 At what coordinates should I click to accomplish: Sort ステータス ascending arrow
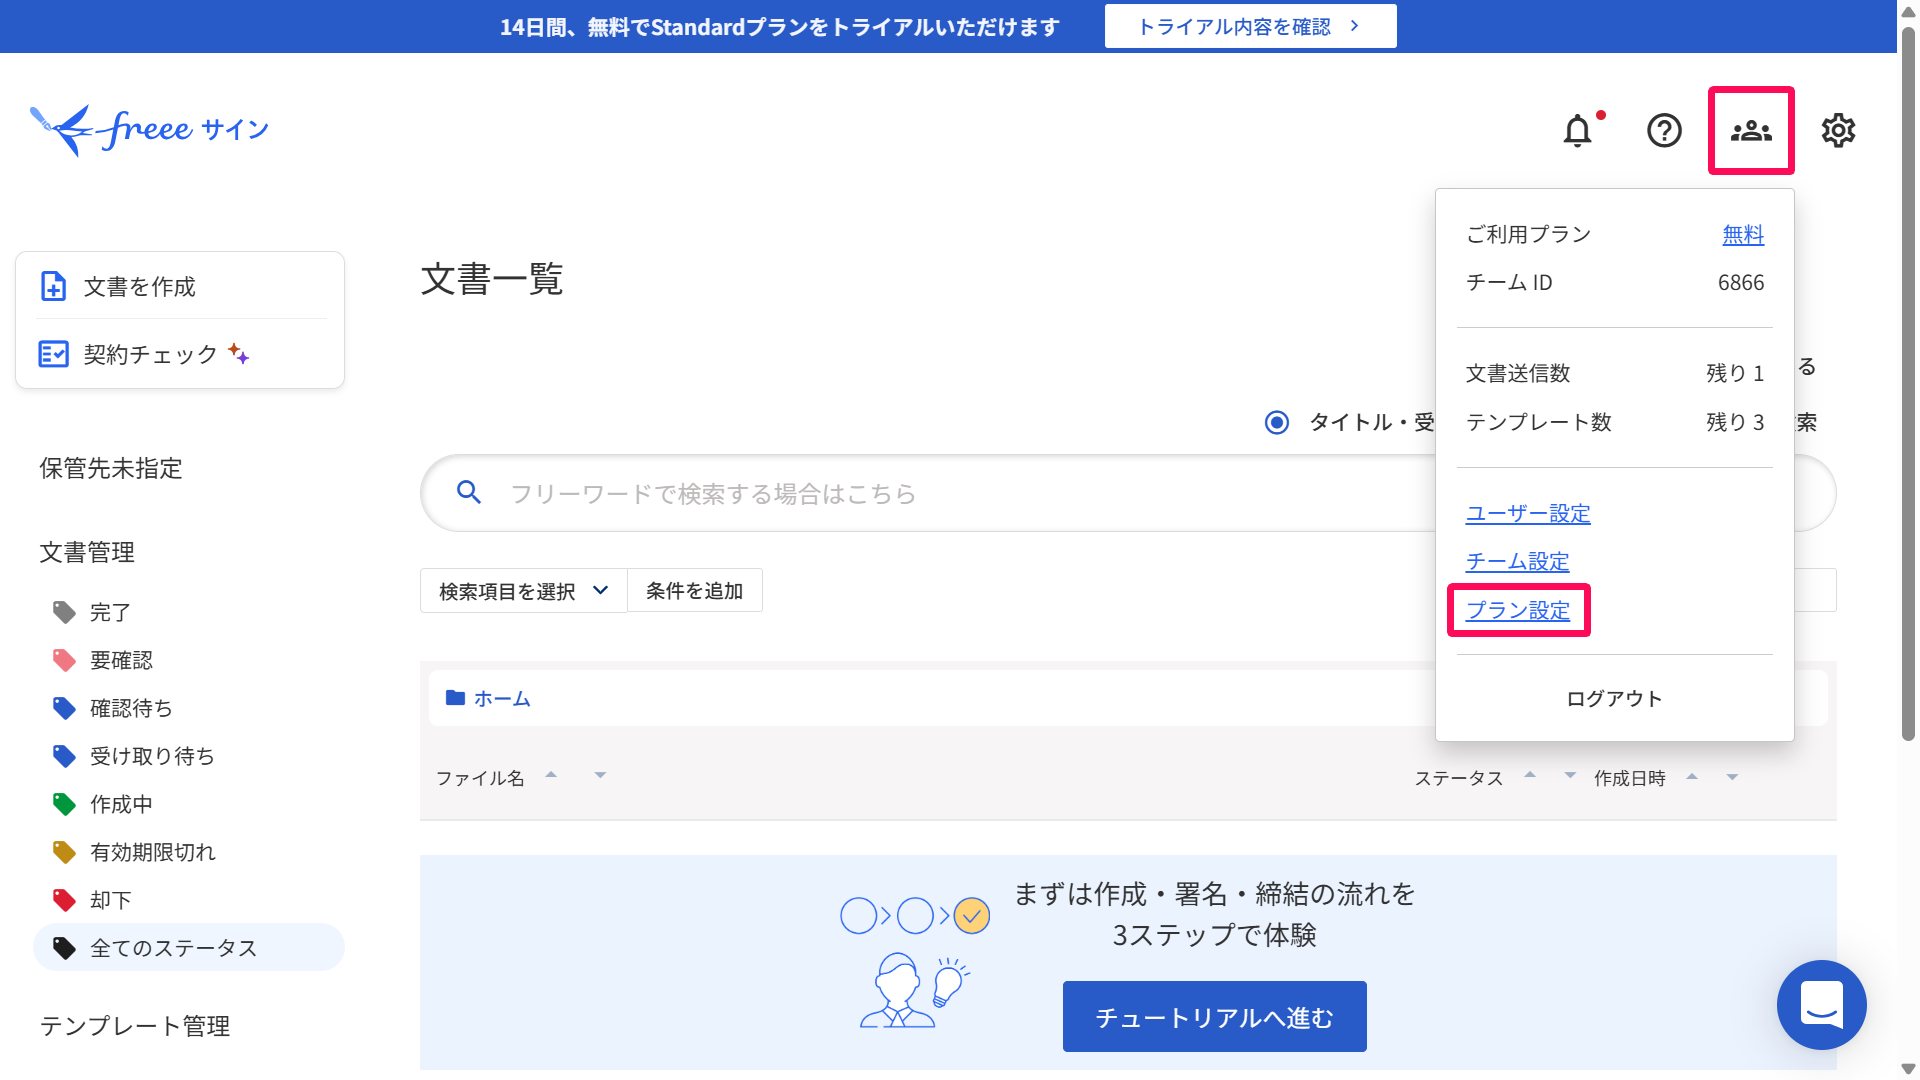tap(1530, 774)
